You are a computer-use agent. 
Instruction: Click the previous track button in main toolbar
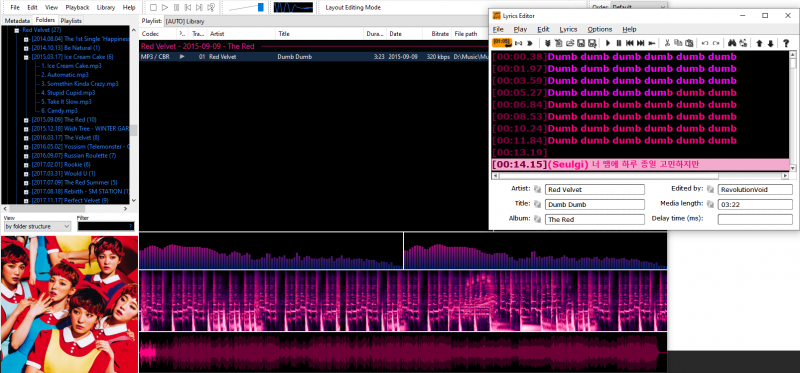tap(188, 8)
